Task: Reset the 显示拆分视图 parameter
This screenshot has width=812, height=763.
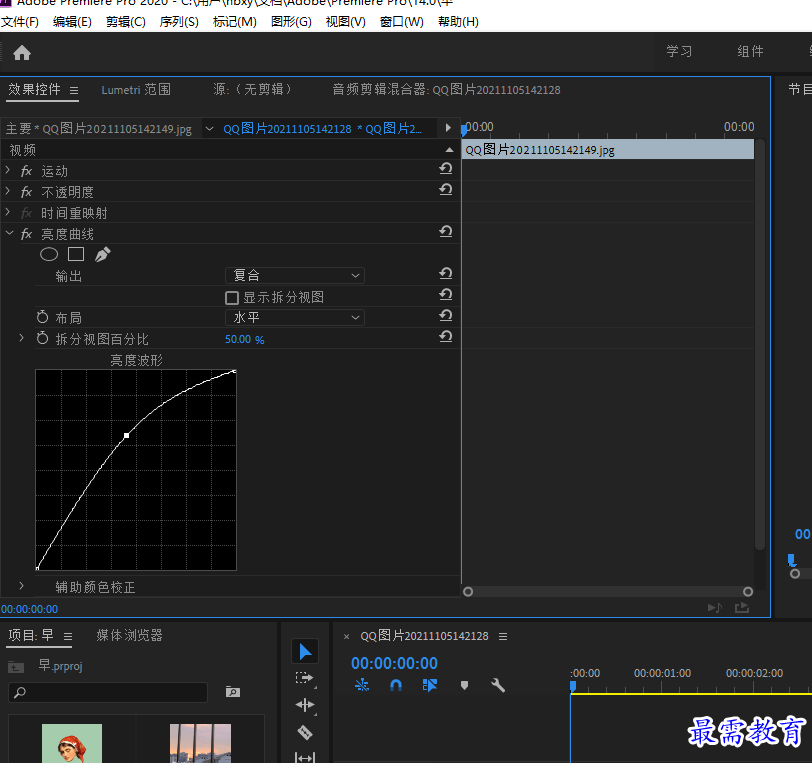Action: [x=446, y=295]
